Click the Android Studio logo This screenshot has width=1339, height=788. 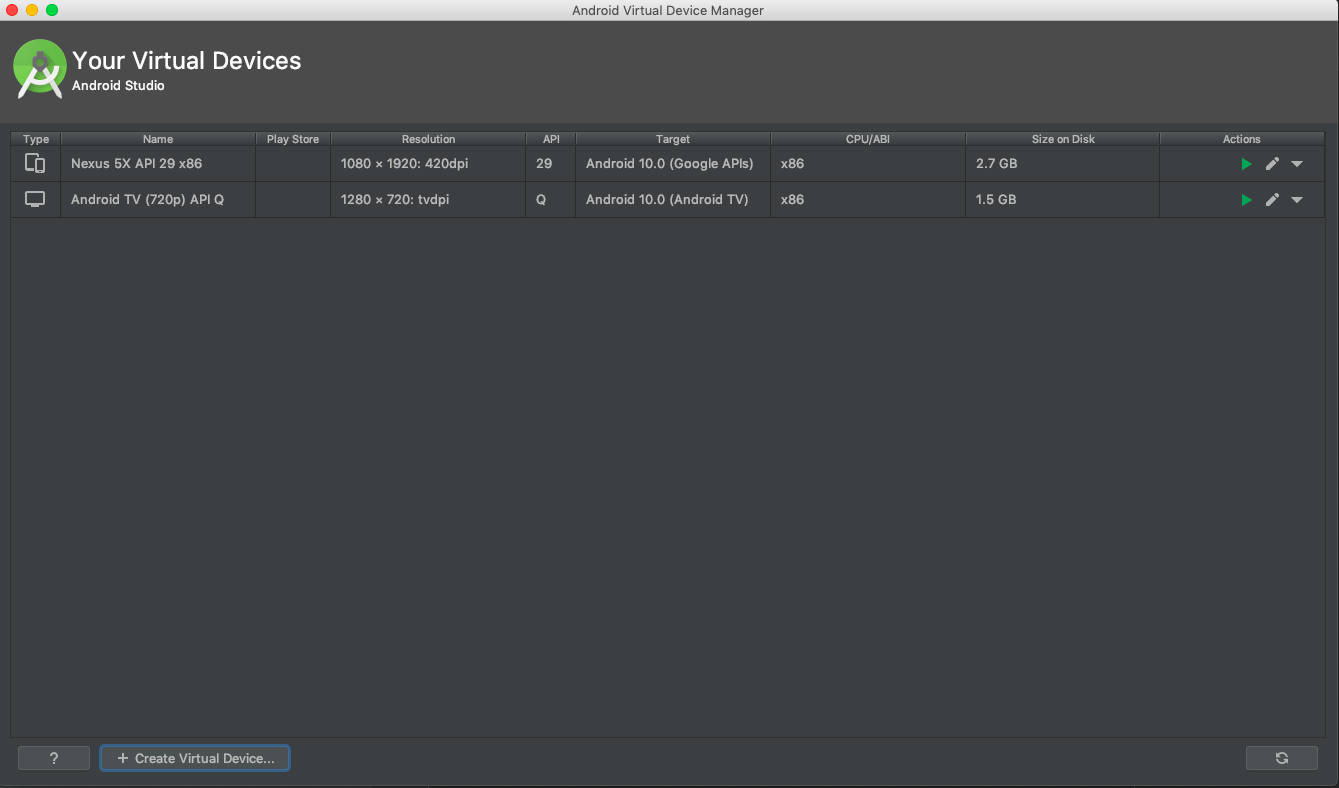pyautogui.click(x=39, y=68)
